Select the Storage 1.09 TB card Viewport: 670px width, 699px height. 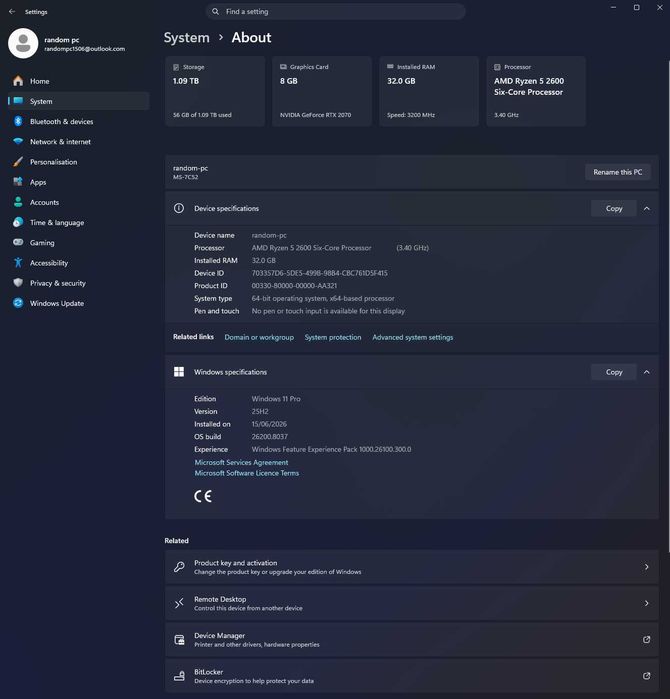[x=215, y=91]
